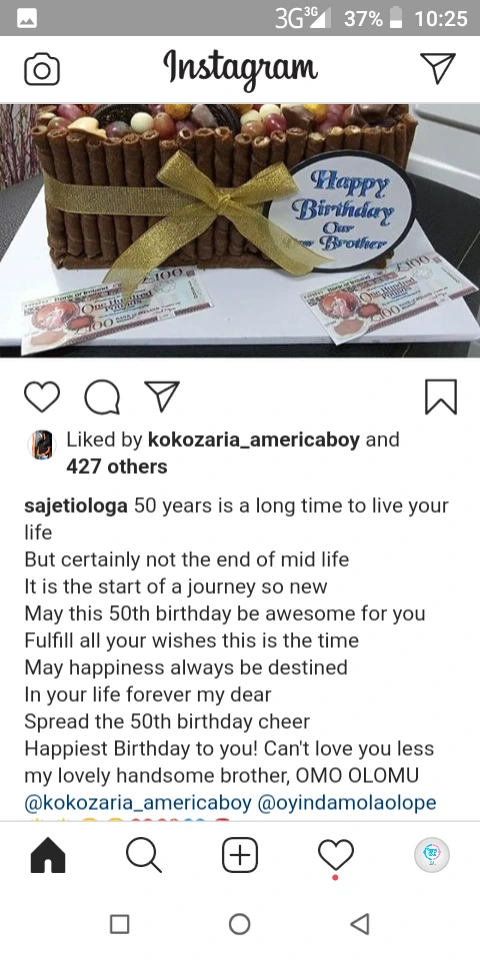This screenshot has height=960, width=480.
Task: Open Search and explore tab
Action: point(144,855)
